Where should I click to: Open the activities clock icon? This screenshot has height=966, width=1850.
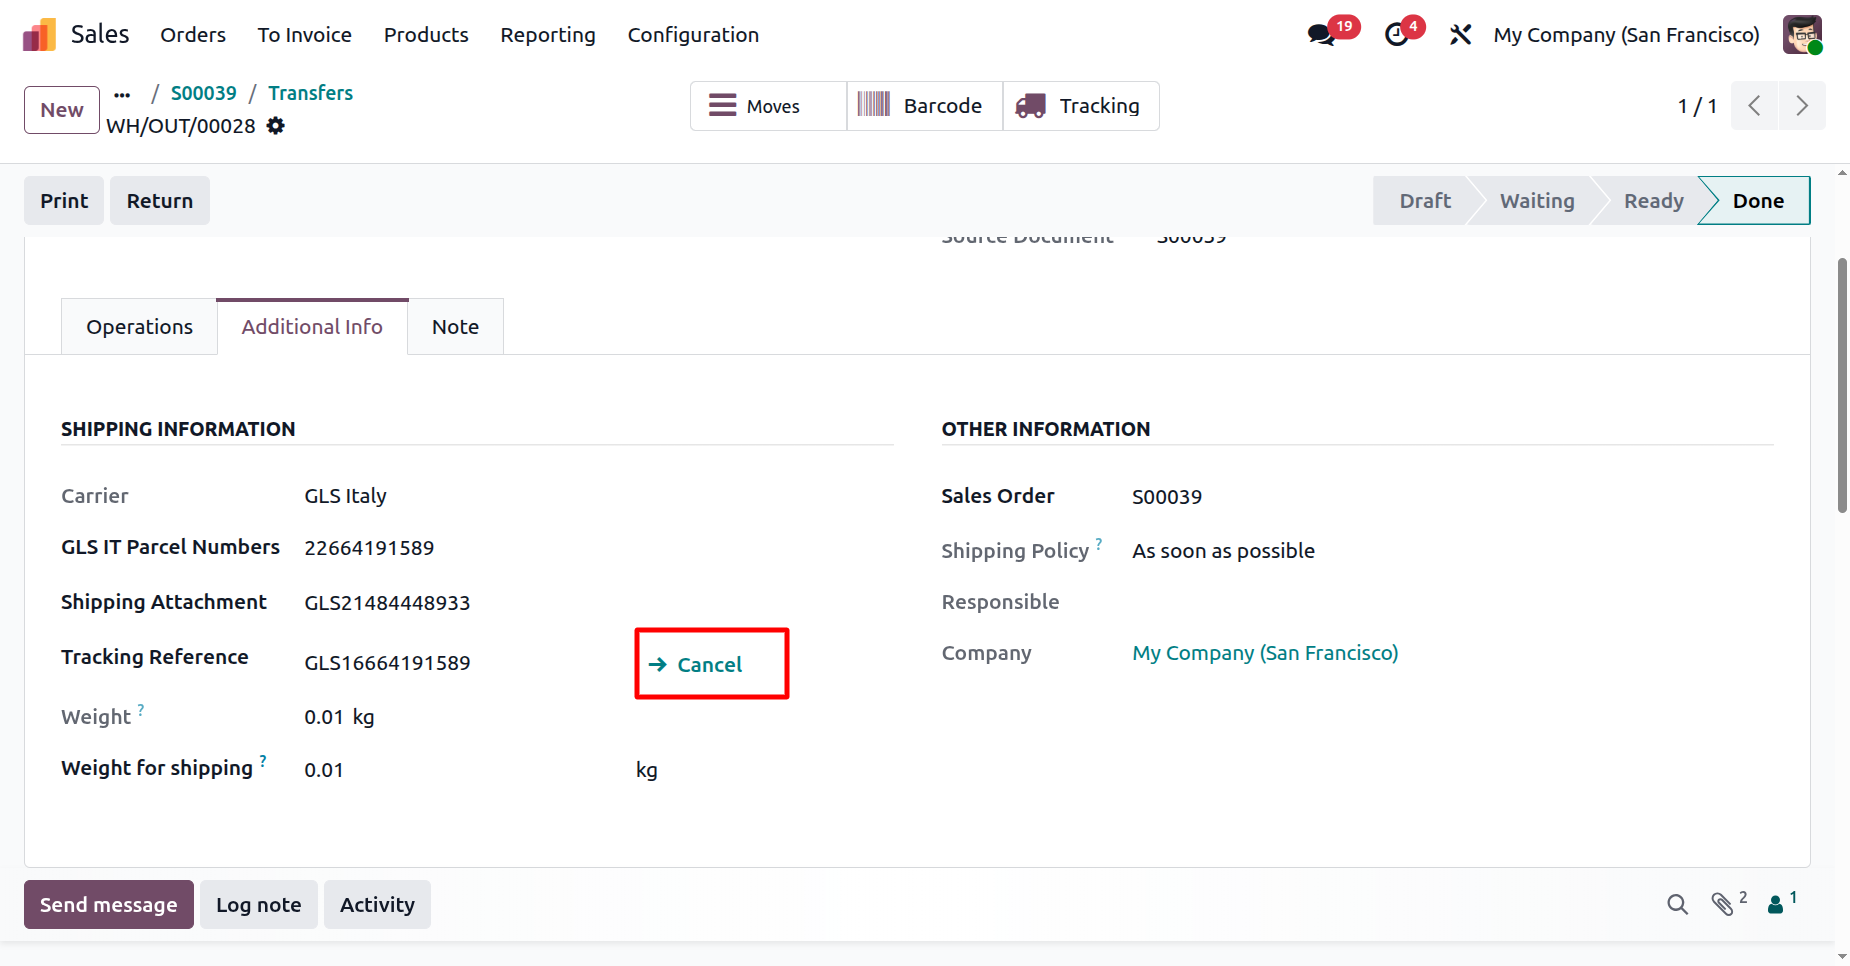point(1397,35)
